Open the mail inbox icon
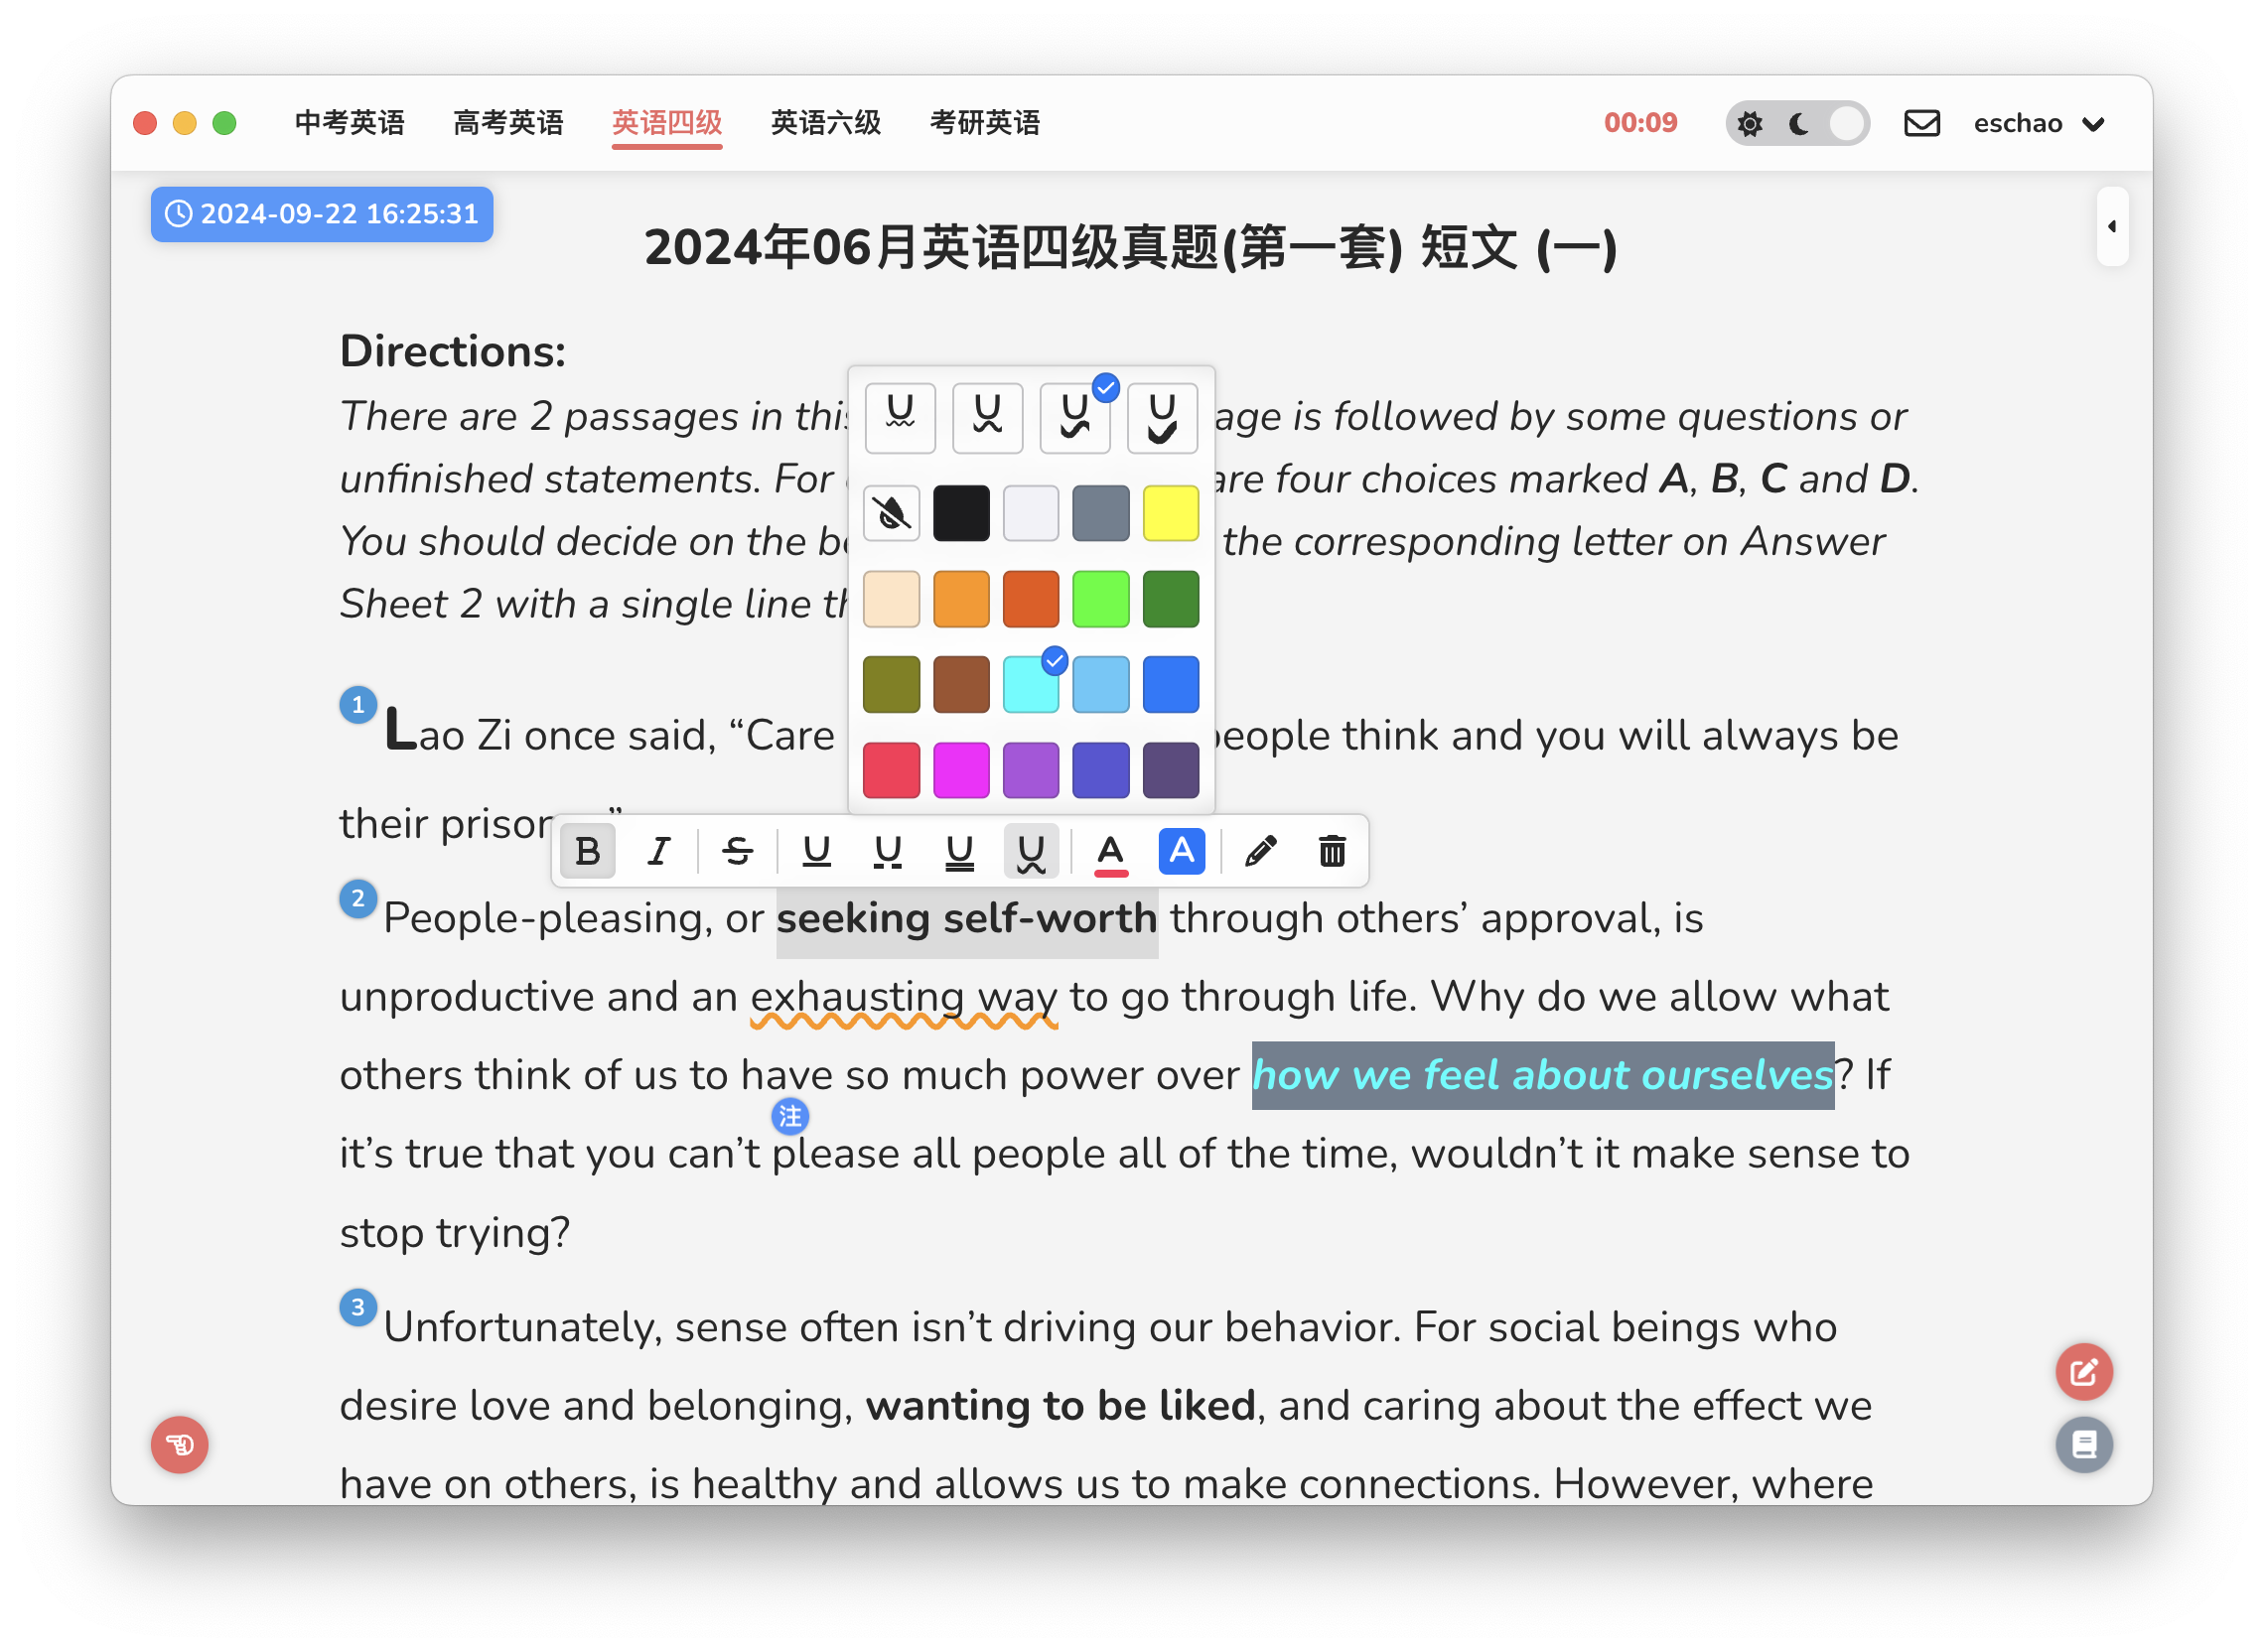 click(1922, 123)
